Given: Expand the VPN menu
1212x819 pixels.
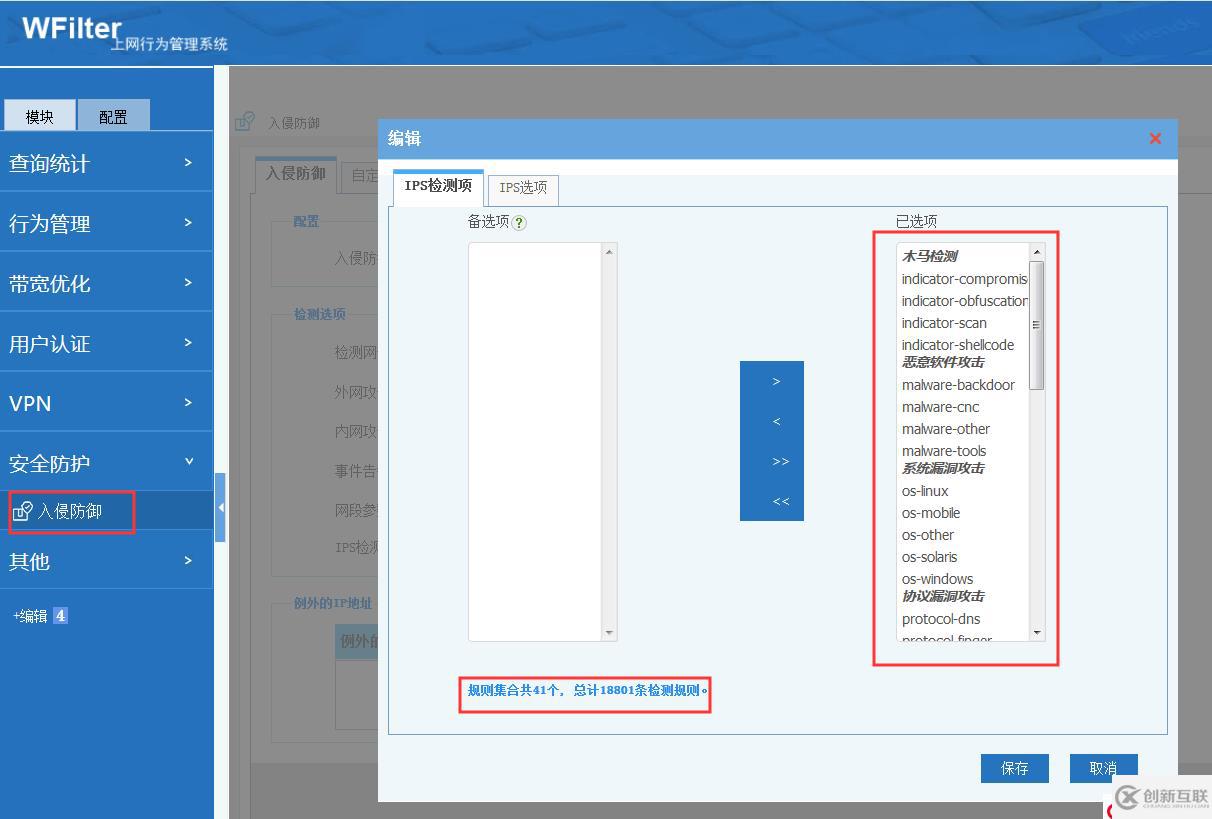Looking at the screenshot, I should 106,403.
